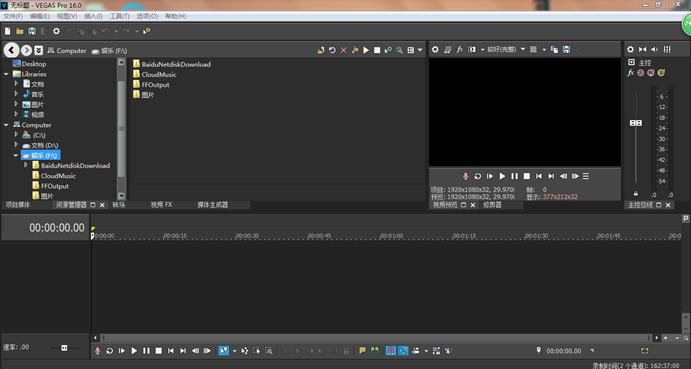Toggle the fader lock under master fader
This screenshot has height=369, width=691.
click(x=635, y=194)
